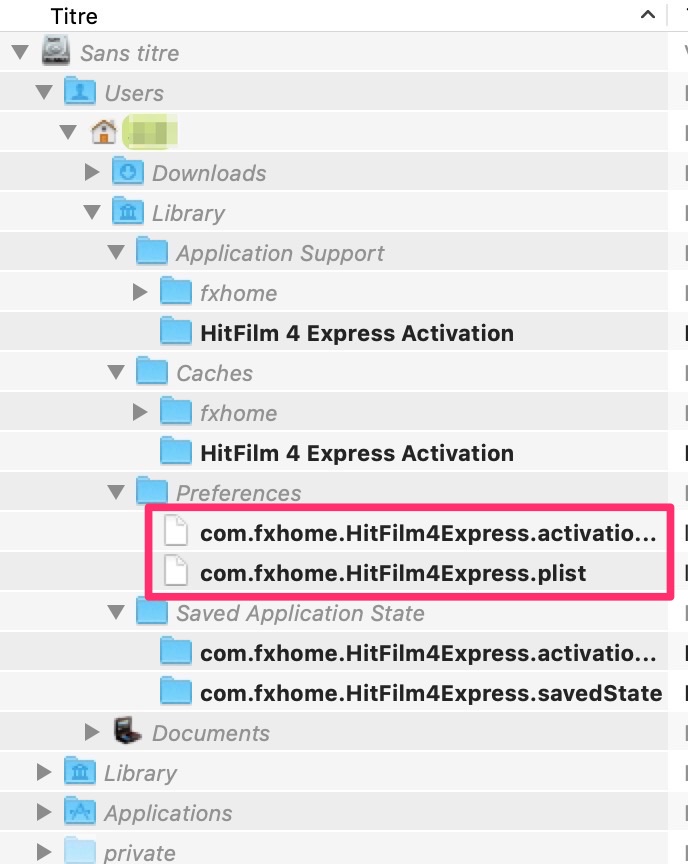Viewport: 688px width, 864px height.
Task: Collapse the Sans titre disk triangle
Action: 20,53
